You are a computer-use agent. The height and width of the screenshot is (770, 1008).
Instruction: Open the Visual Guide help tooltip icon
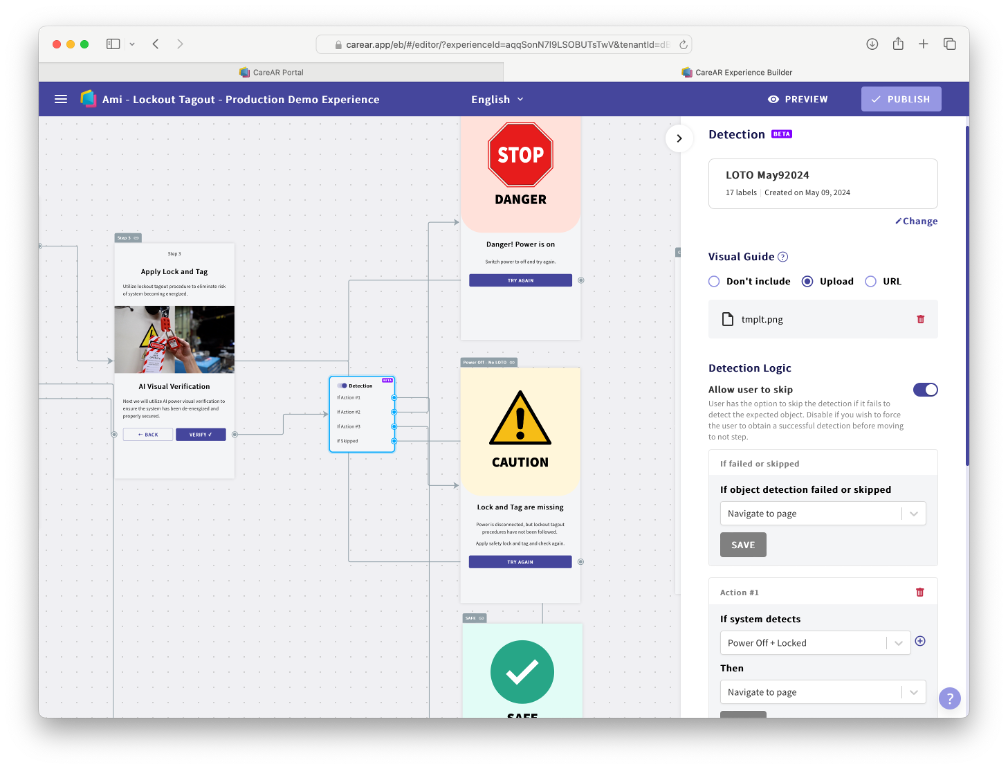click(783, 257)
